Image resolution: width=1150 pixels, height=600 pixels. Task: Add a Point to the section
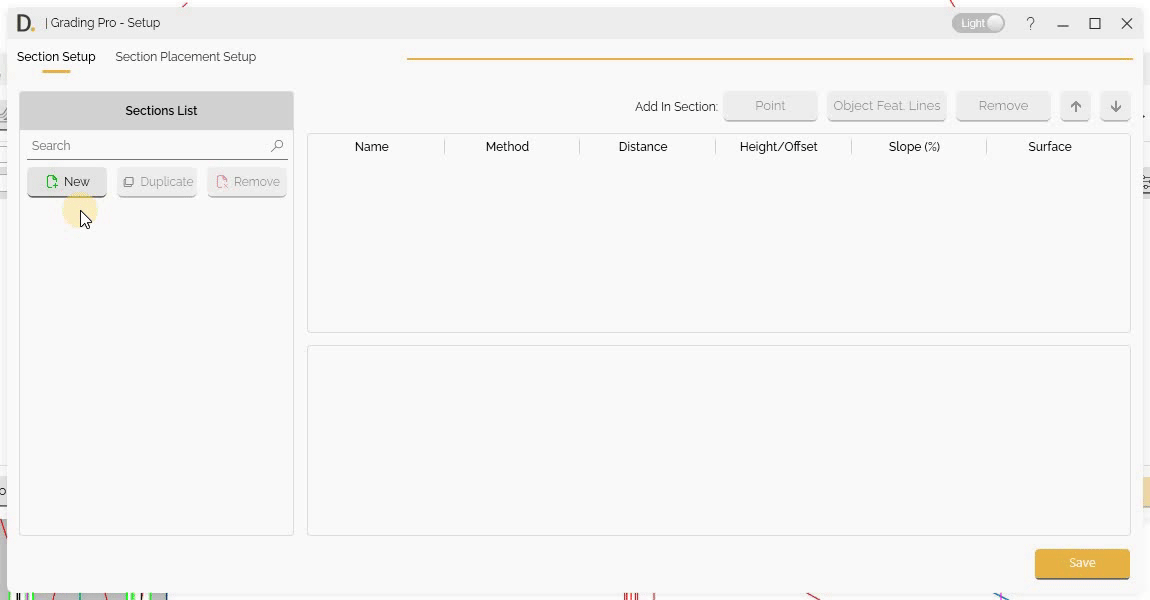770,106
